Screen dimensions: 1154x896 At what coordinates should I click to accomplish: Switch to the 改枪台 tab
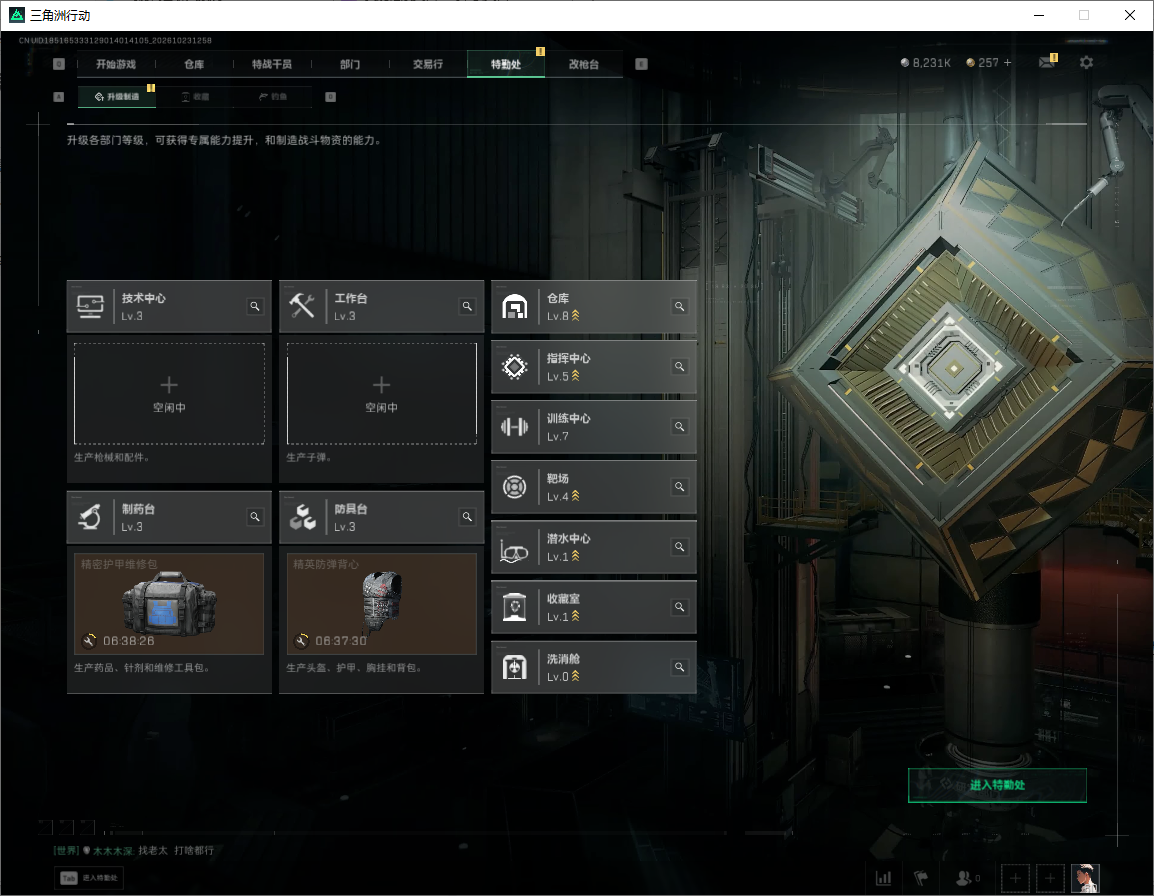pyautogui.click(x=584, y=64)
